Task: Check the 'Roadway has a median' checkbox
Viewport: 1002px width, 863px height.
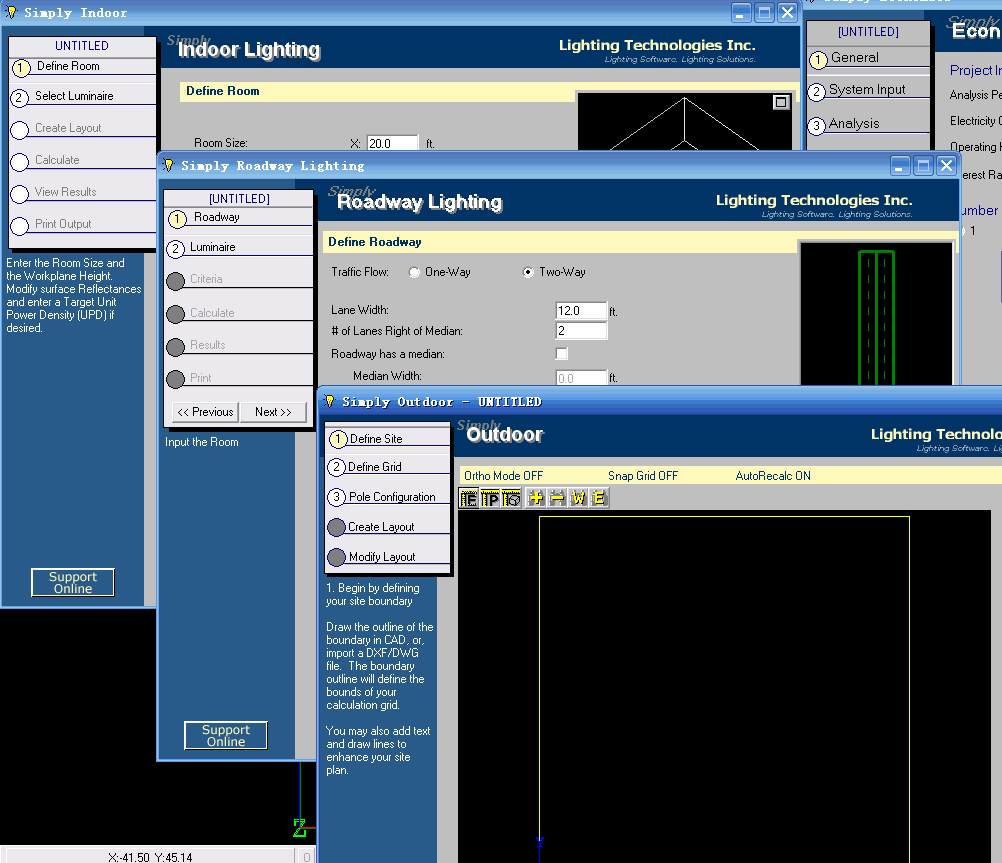Action: tap(562, 354)
